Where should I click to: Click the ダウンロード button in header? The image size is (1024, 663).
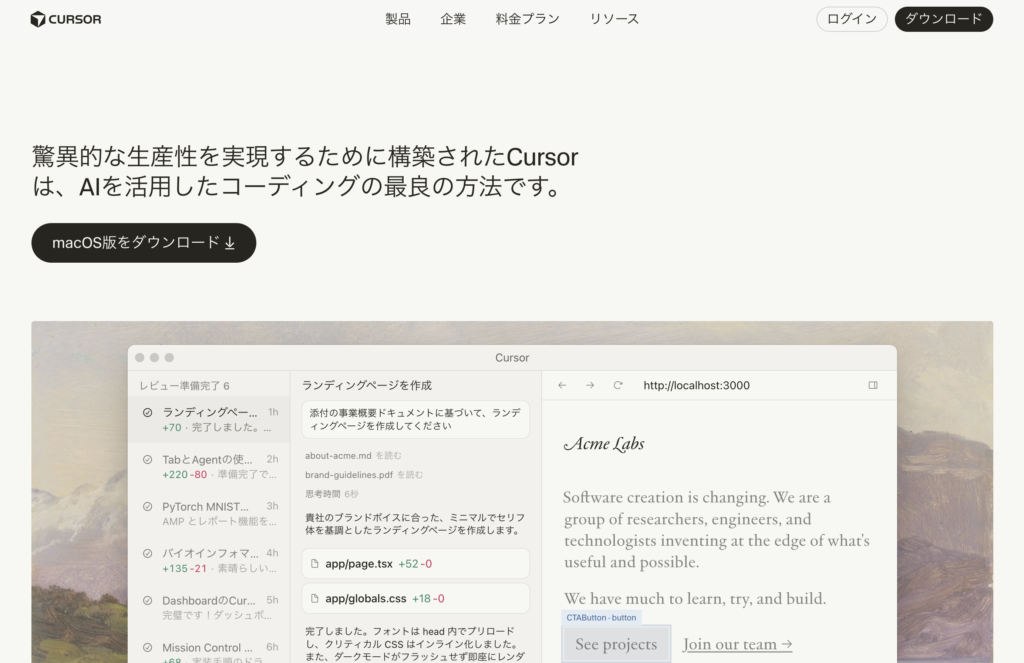click(x=943, y=19)
